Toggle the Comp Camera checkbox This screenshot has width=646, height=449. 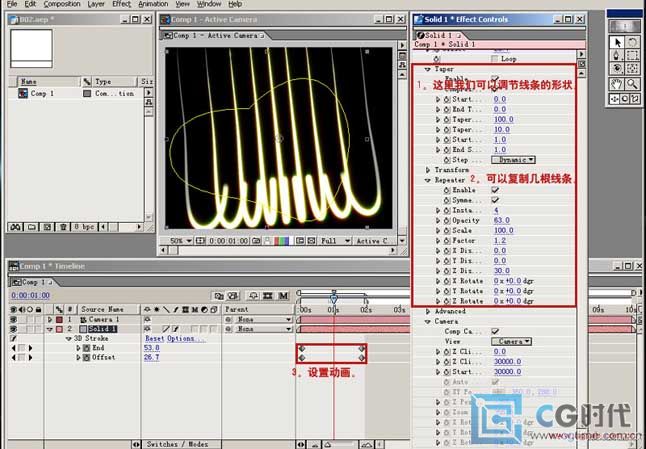(x=495, y=331)
